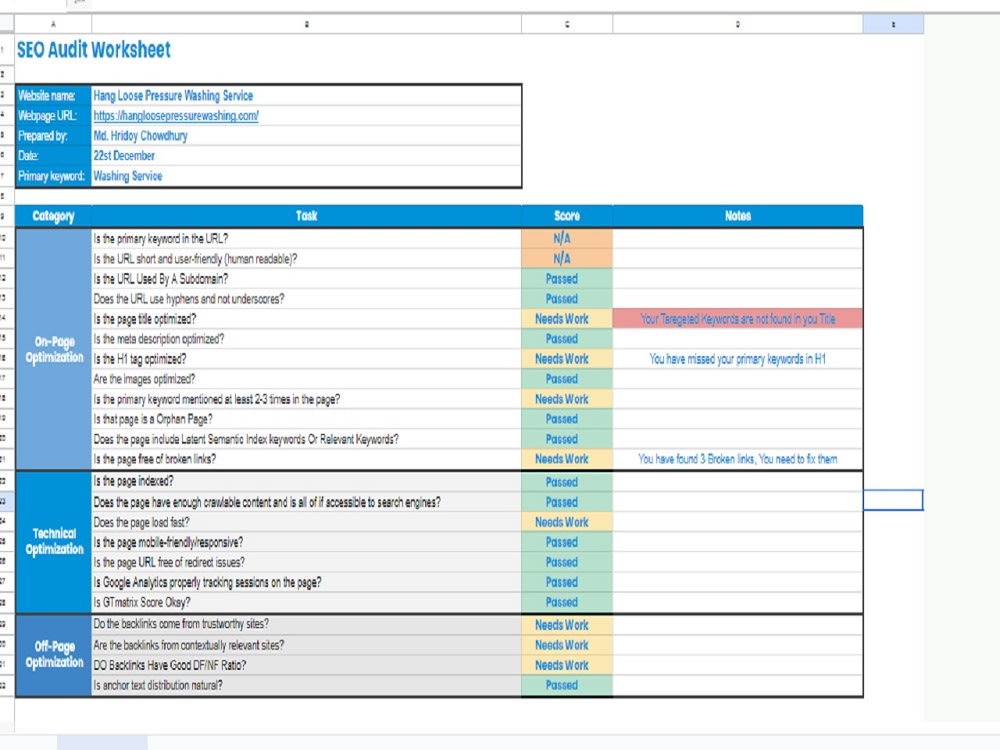Select 'Is GTmatrix Score Okay?' task cell
This screenshot has width=1000, height=750.
pos(306,603)
